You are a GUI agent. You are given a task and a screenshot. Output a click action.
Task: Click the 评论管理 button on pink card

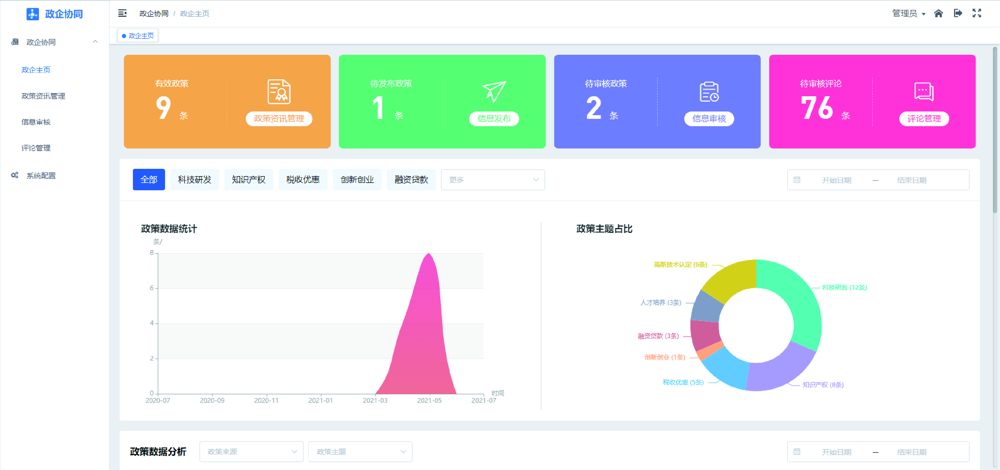pyautogui.click(x=924, y=119)
